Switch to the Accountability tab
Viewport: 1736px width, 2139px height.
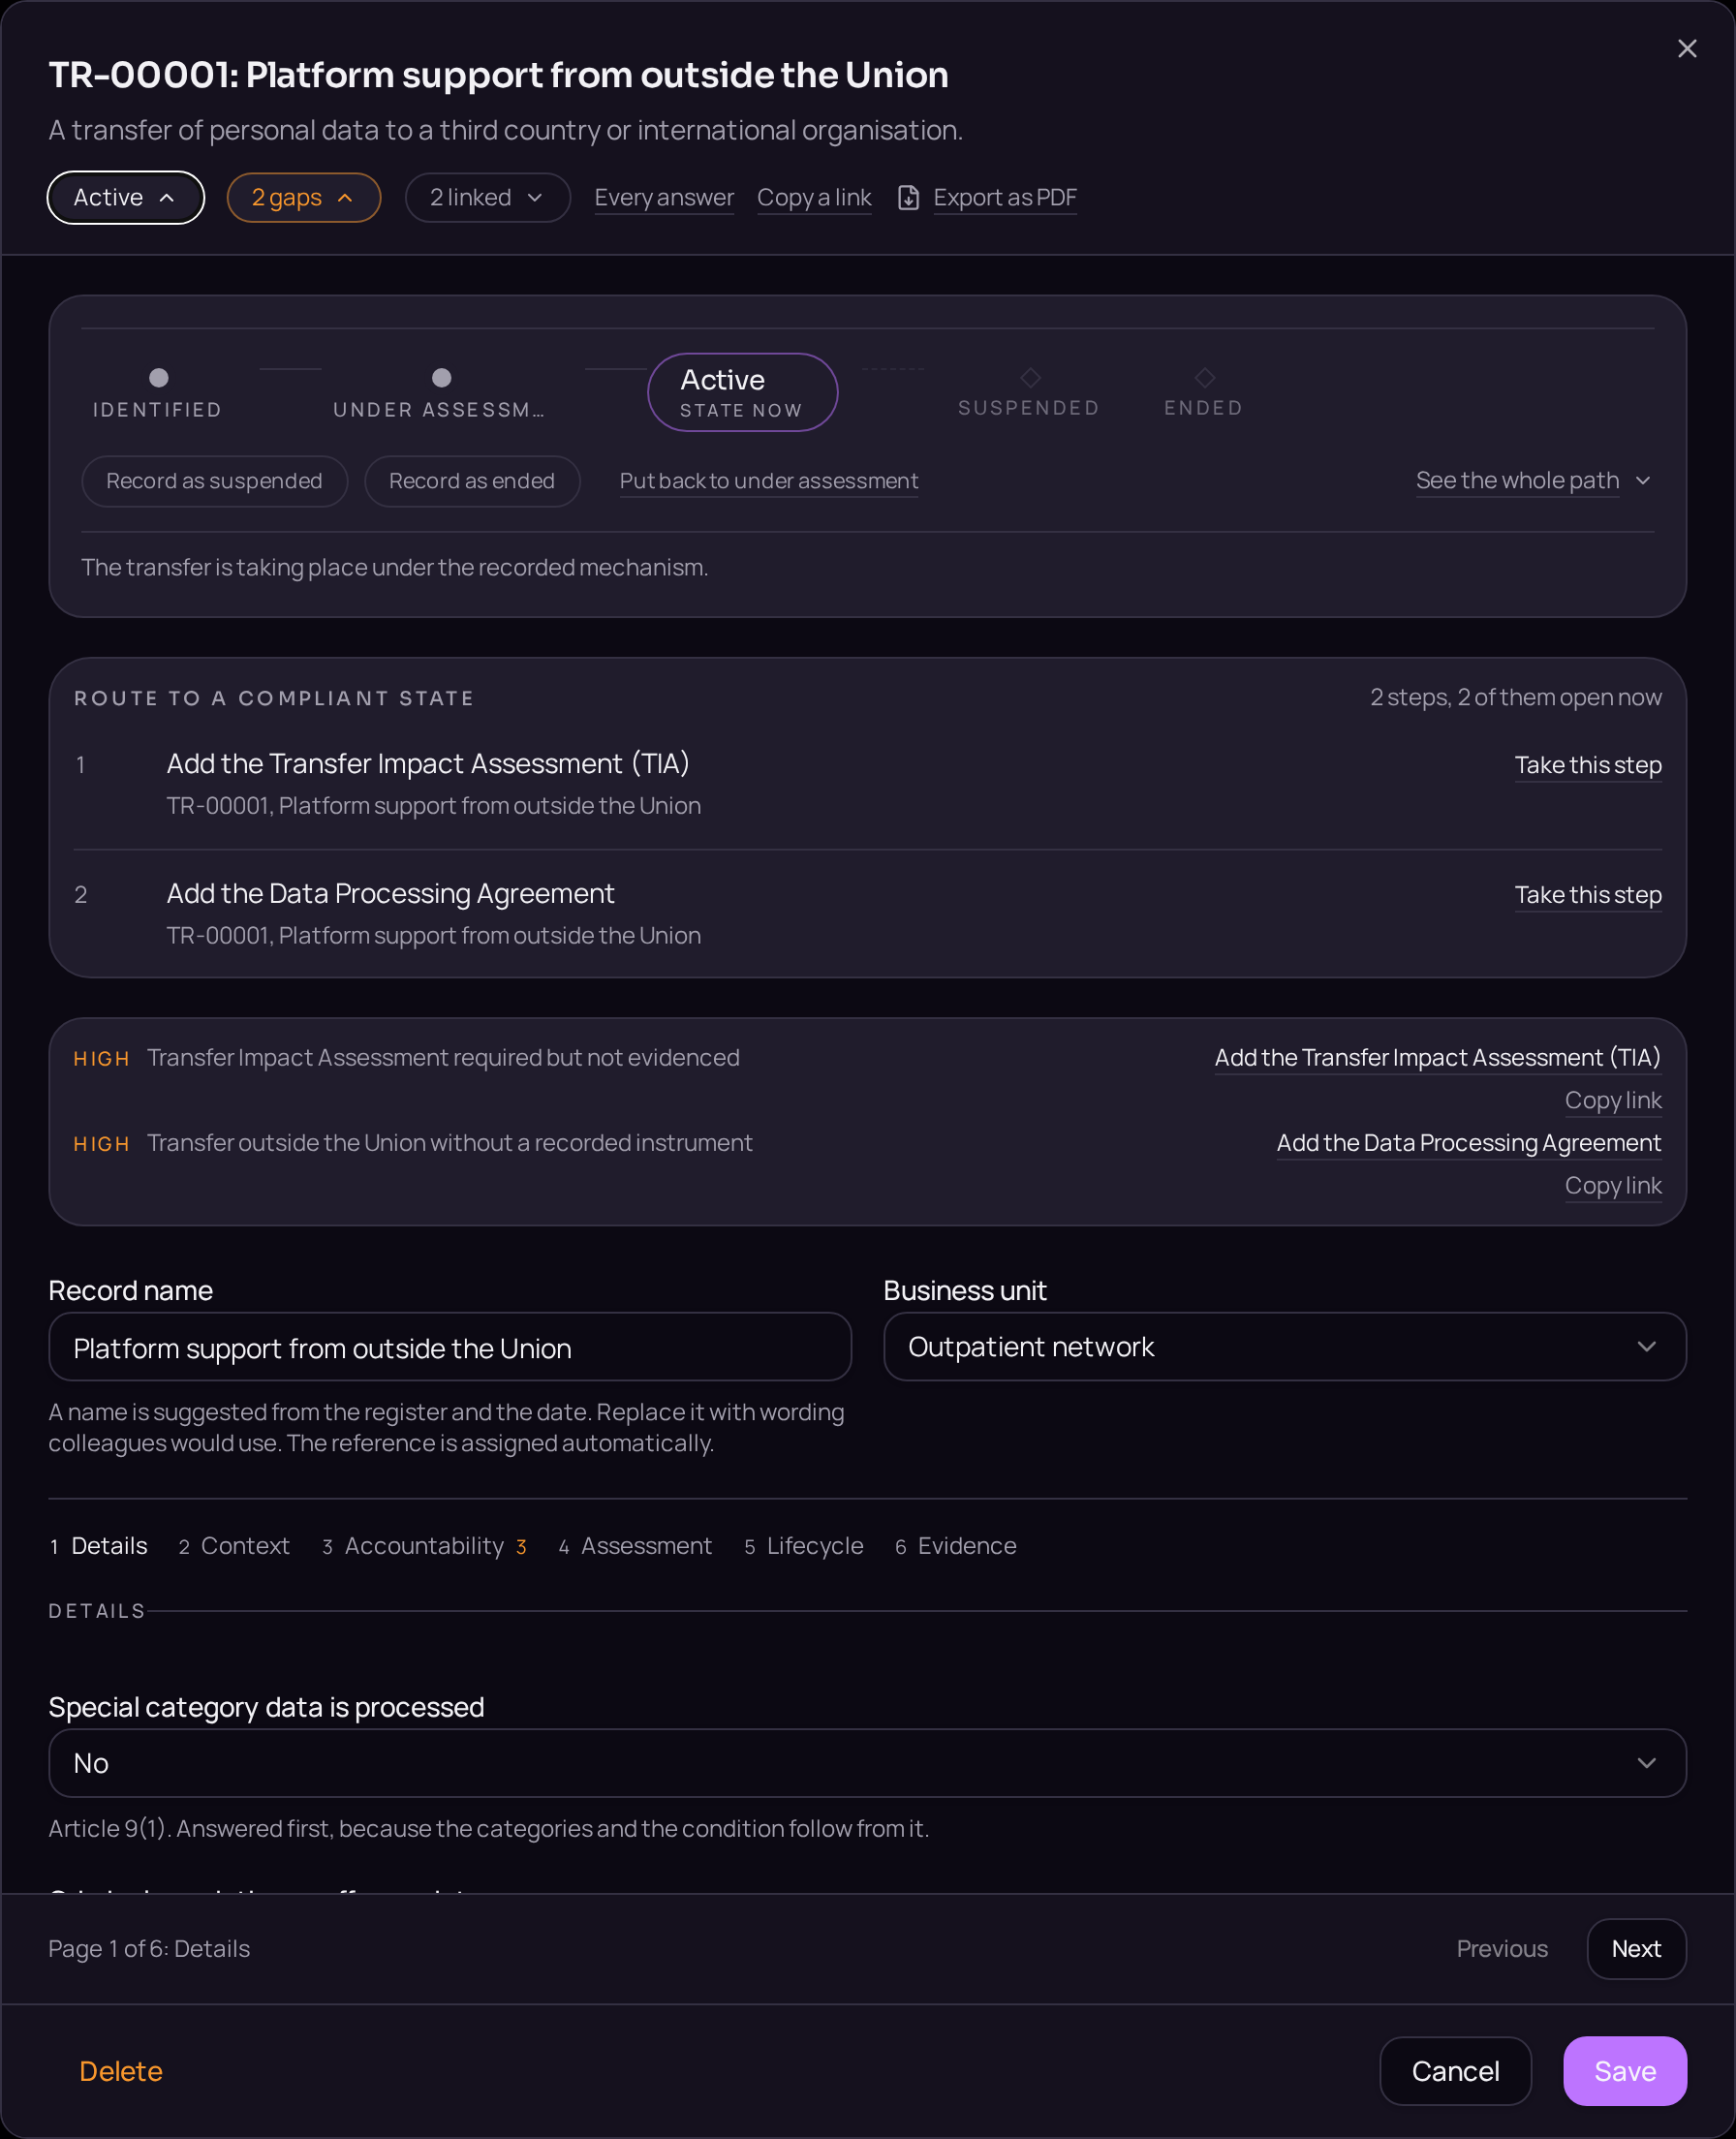pyautogui.click(x=424, y=1546)
